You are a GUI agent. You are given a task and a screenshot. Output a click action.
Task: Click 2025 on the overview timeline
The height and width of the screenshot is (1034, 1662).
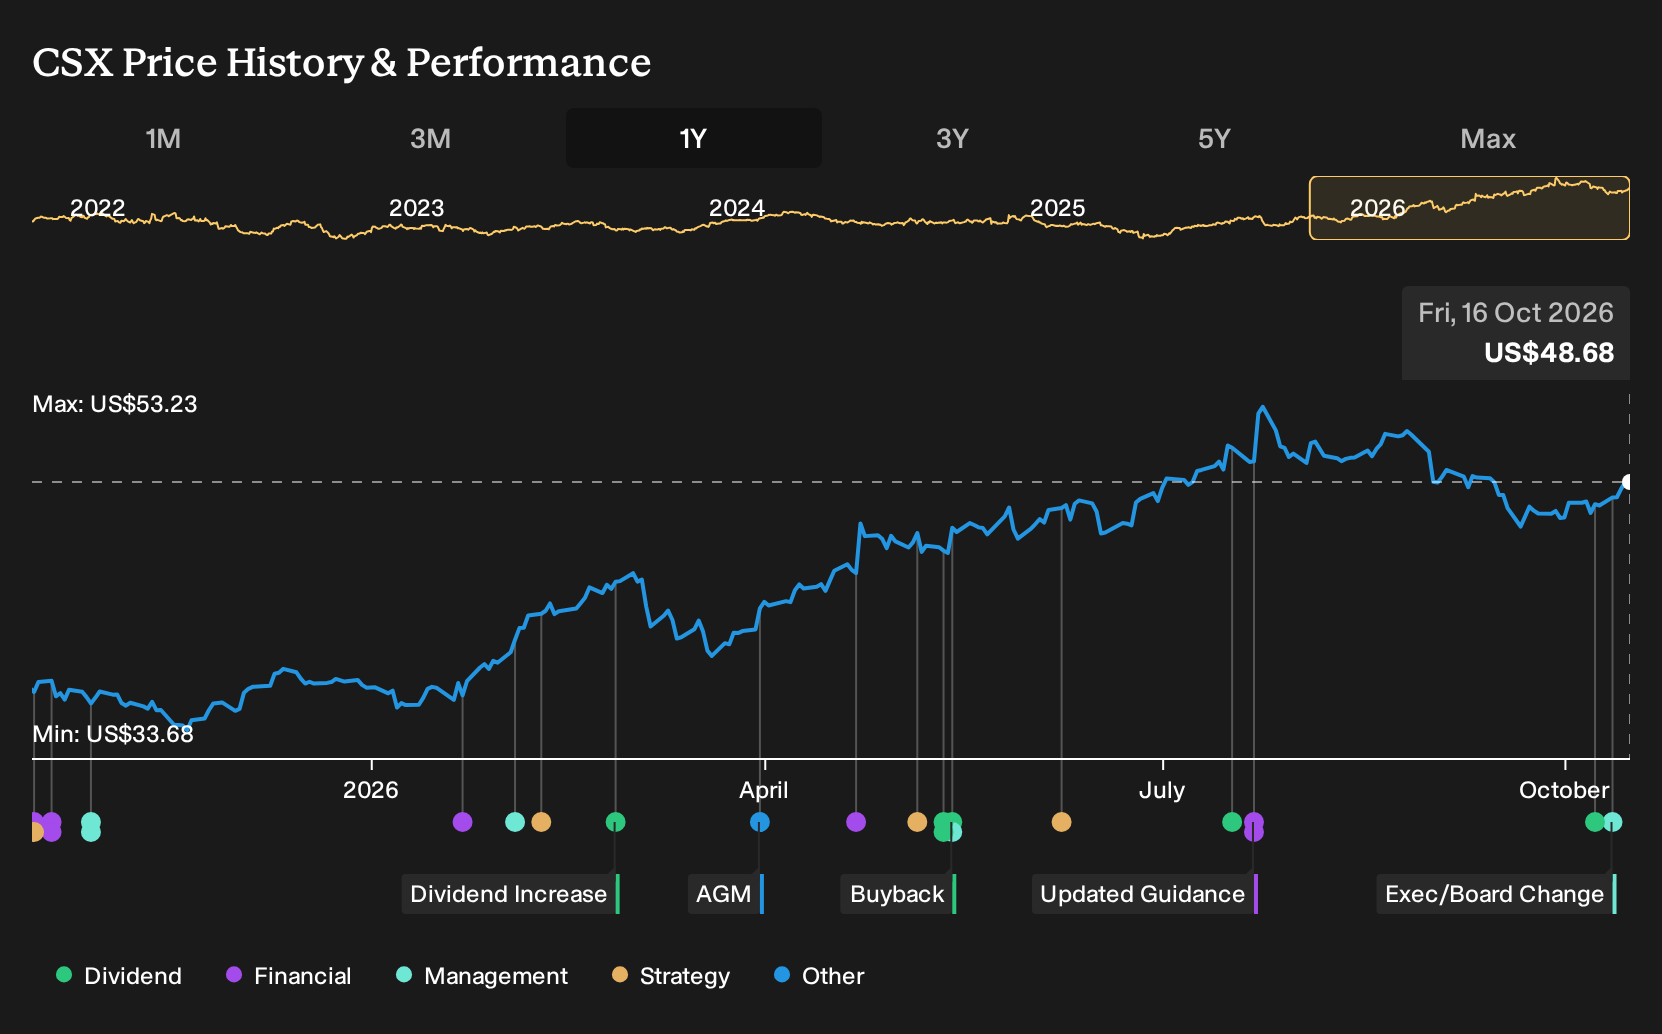pos(1058,208)
